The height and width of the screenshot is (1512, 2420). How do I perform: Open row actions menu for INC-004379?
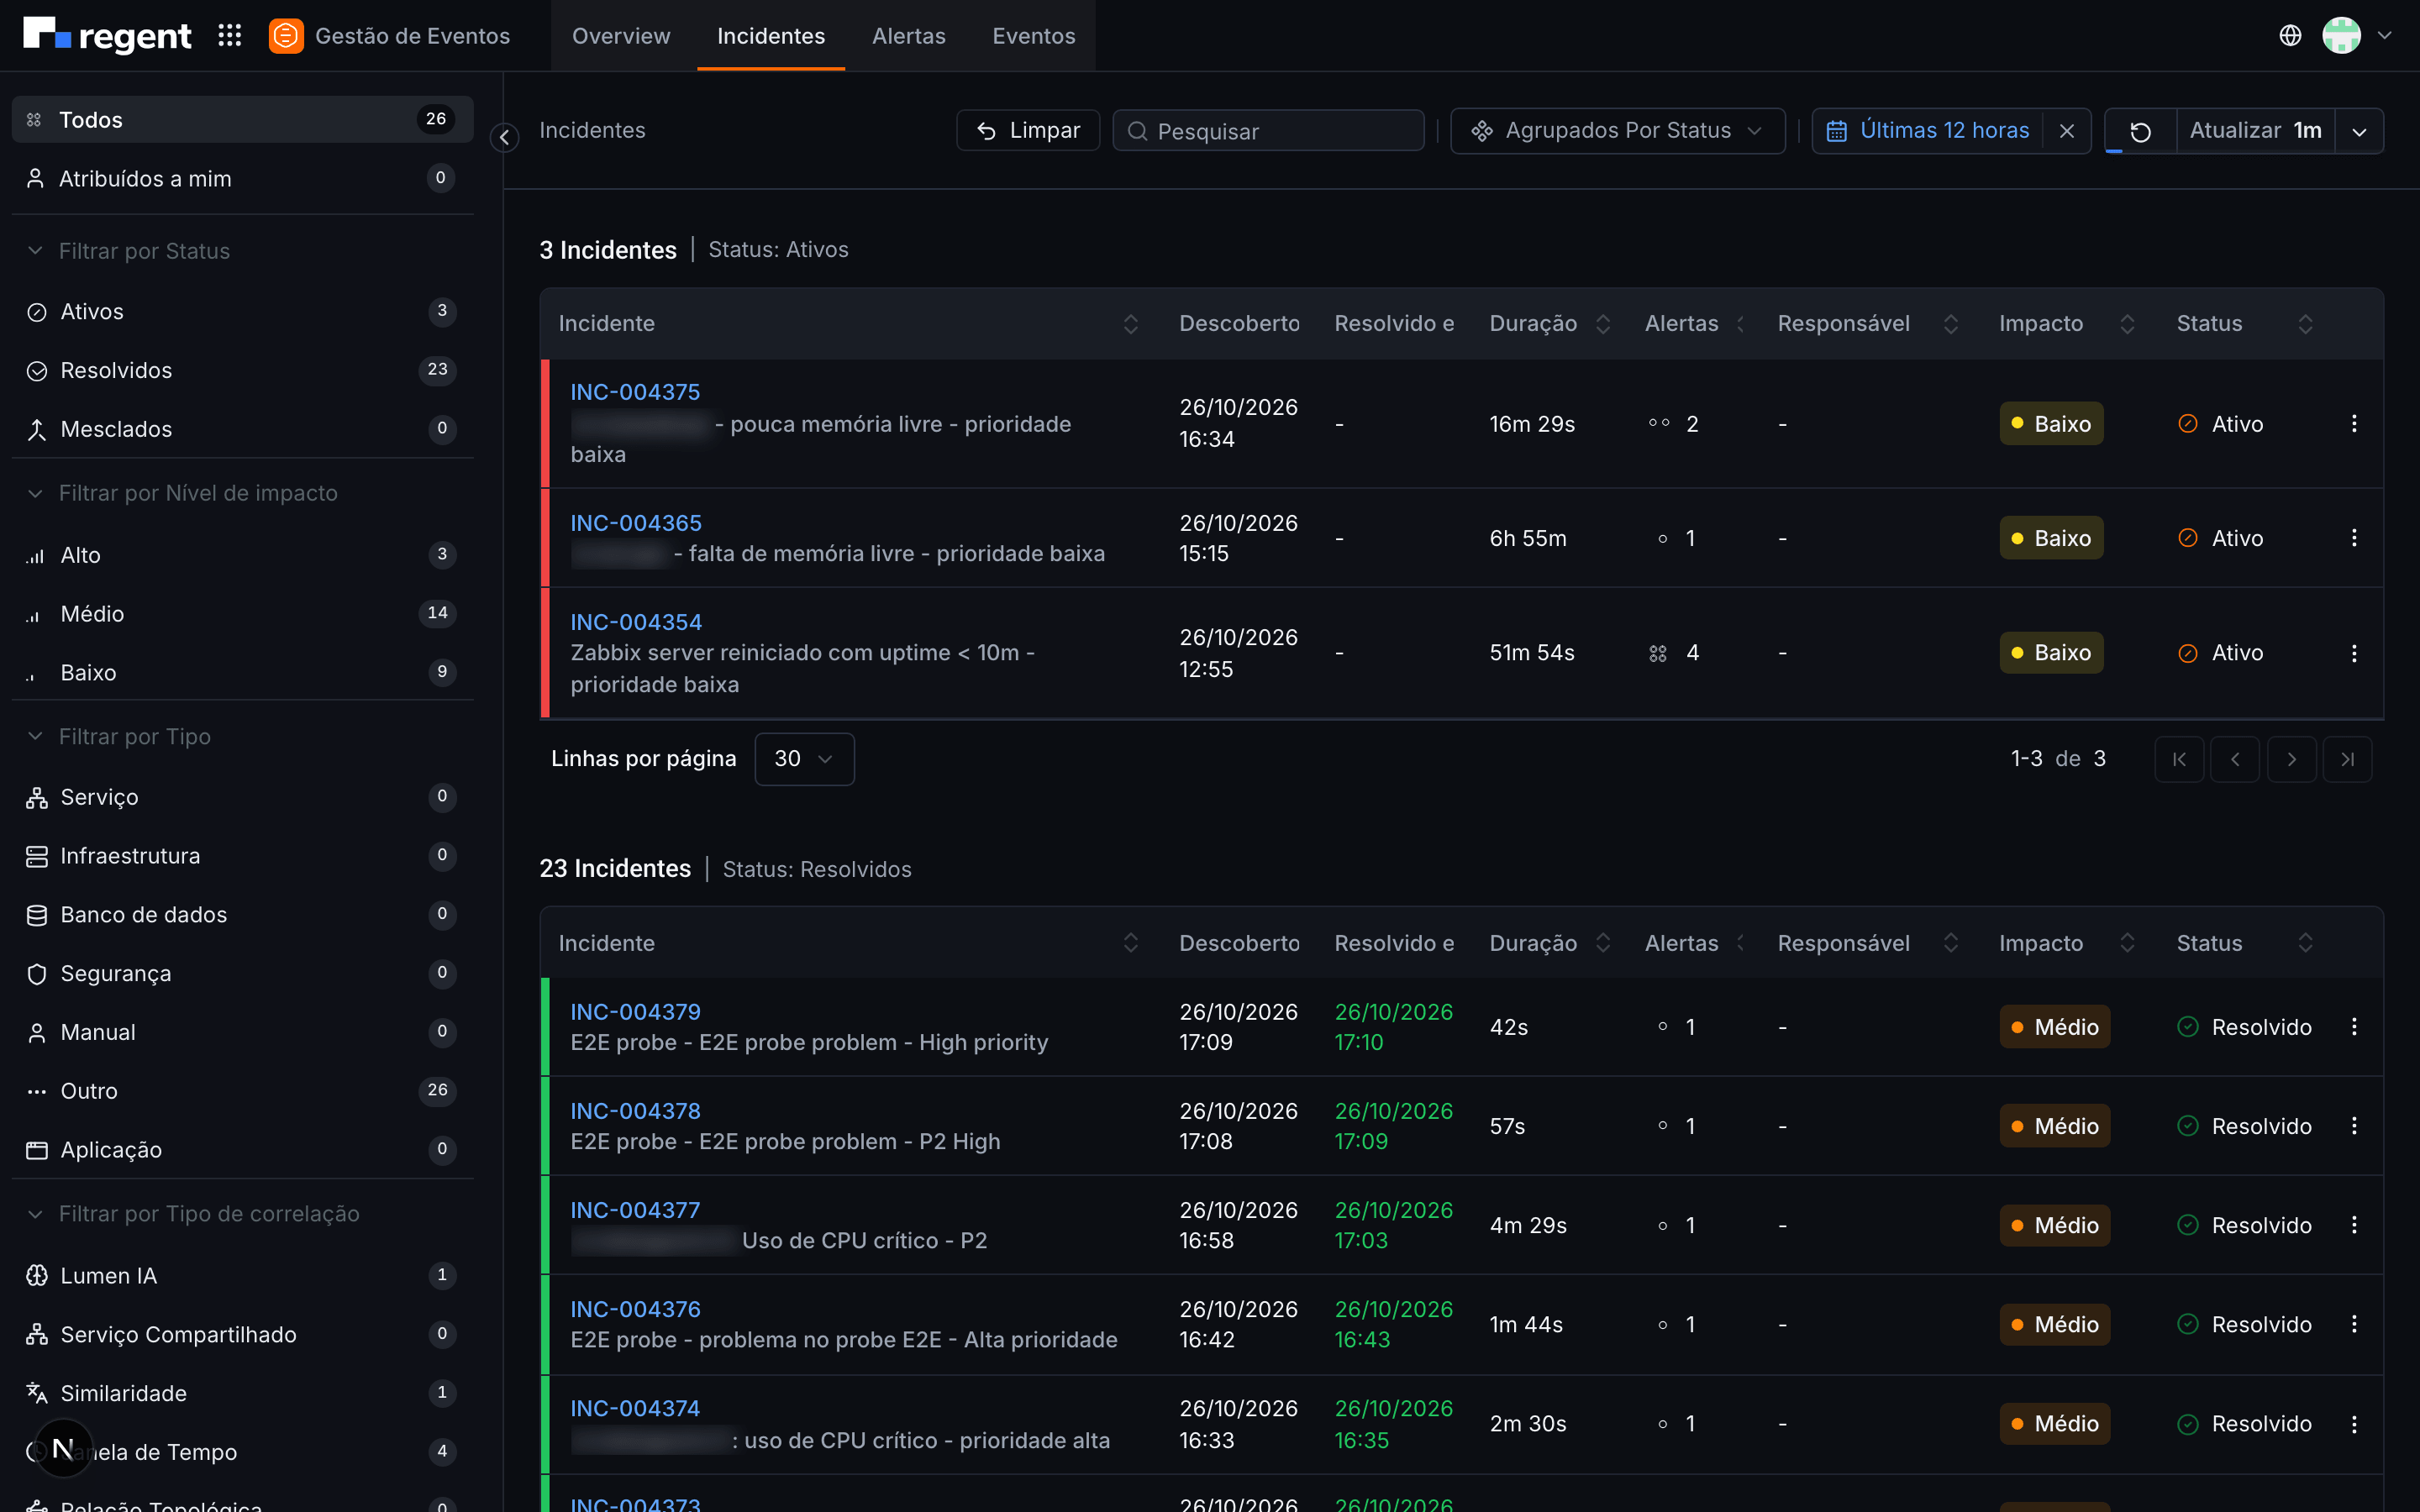pyautogui.click(x=2354, y=1027)
